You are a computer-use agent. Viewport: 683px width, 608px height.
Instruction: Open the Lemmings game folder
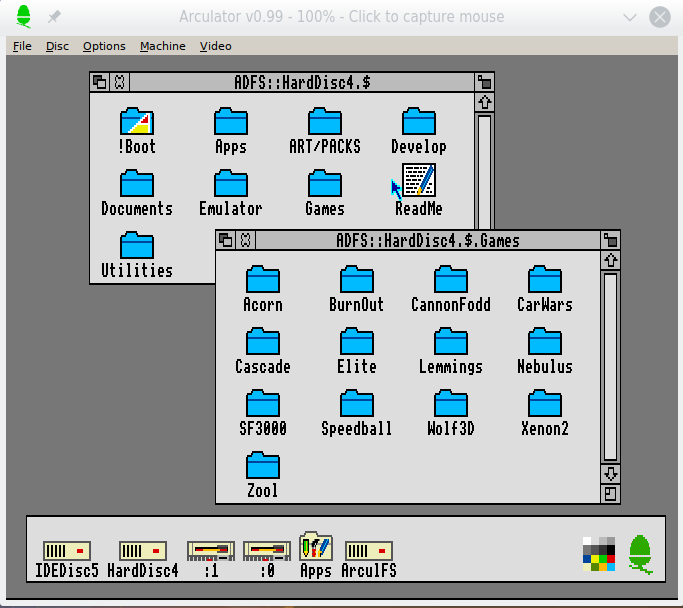pyautogui.click(x=451, y=342)
